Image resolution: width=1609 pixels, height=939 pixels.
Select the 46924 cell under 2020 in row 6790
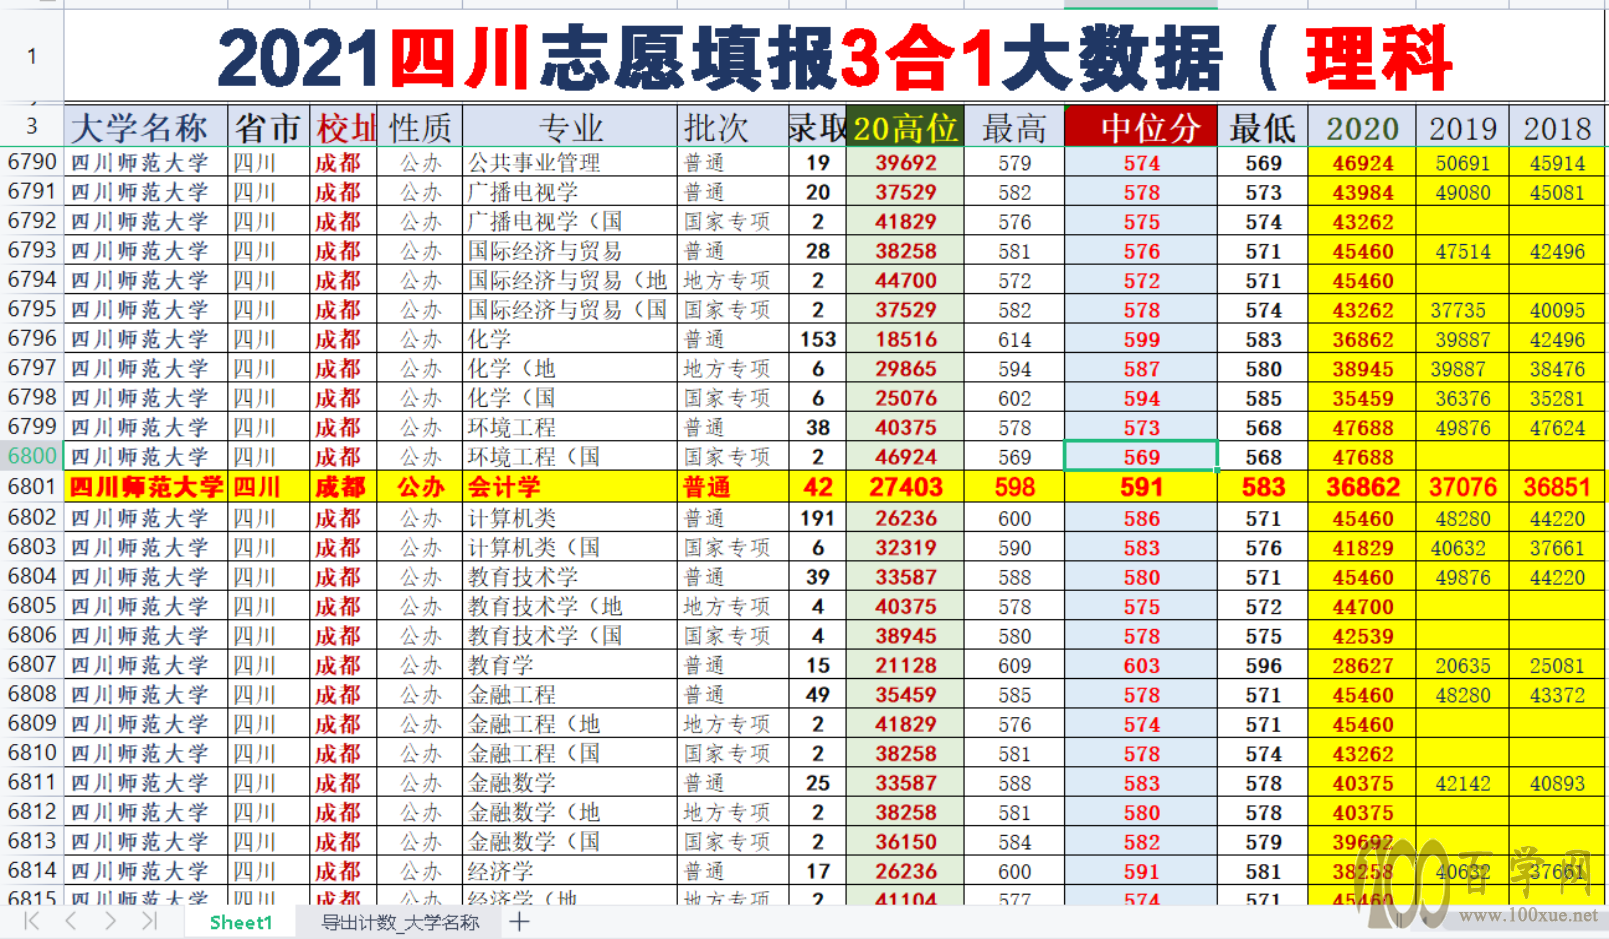pos(1362,162)
